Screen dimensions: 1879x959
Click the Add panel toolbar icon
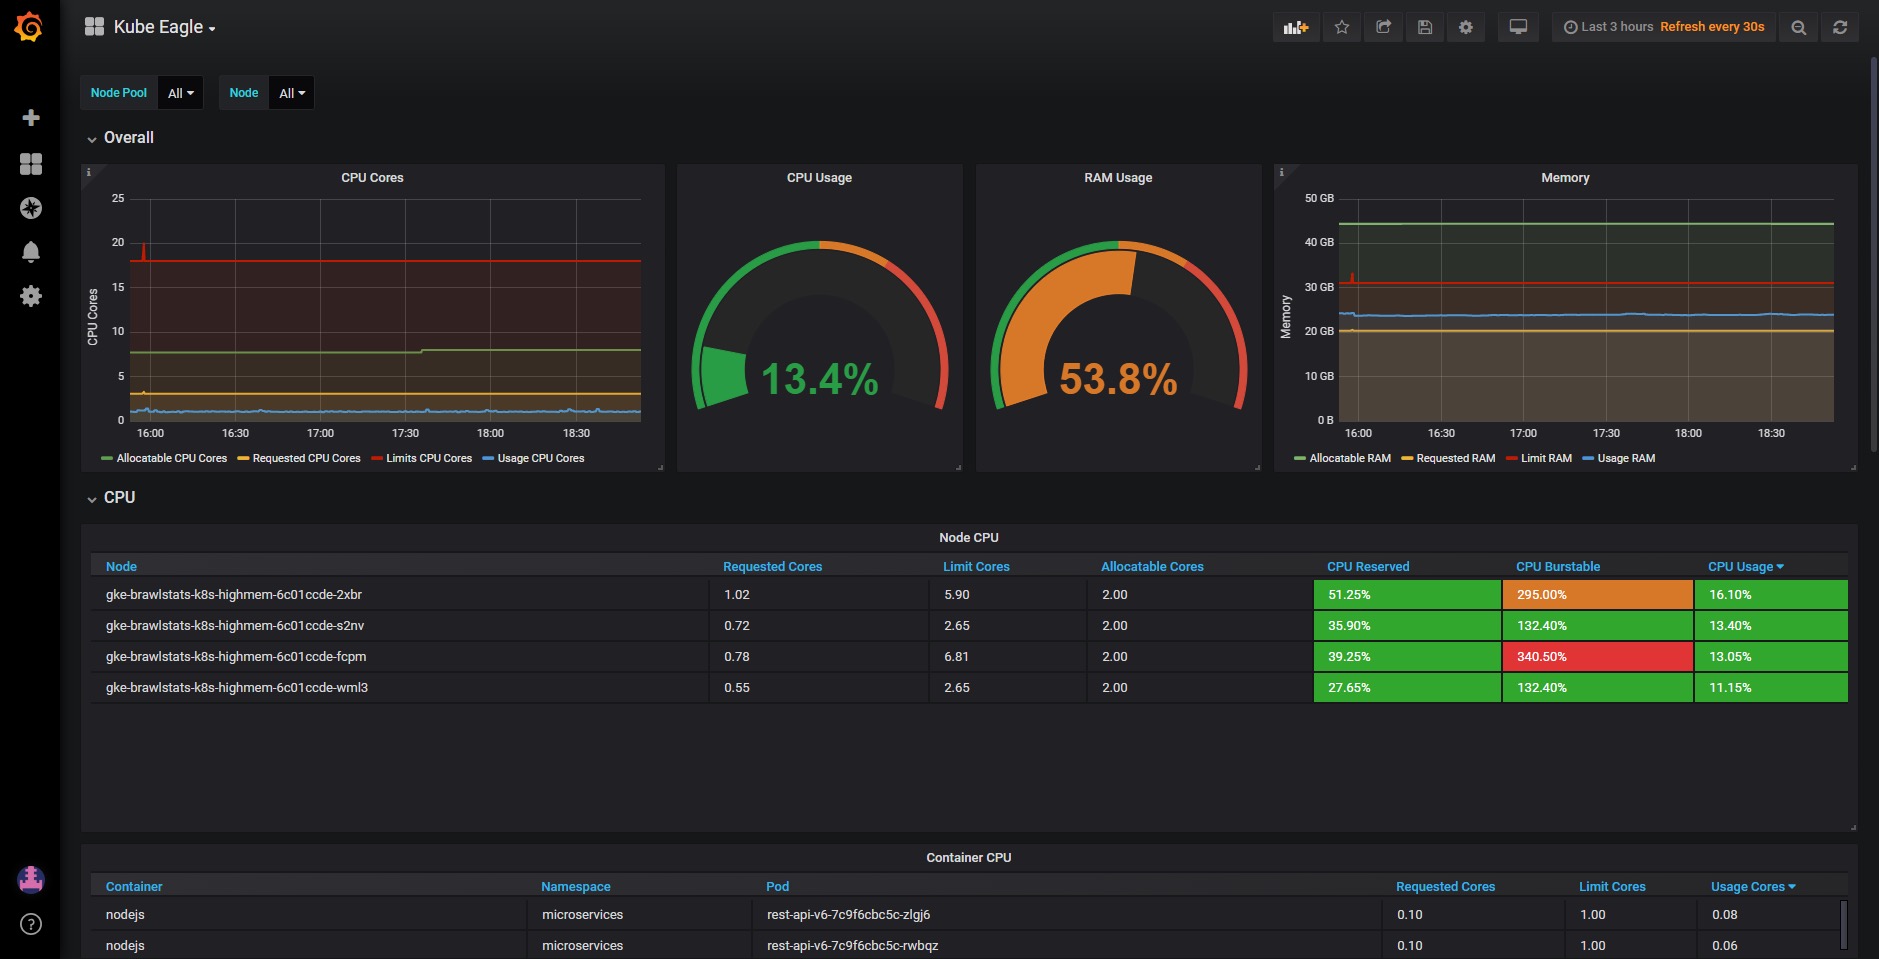point(1296,27)
